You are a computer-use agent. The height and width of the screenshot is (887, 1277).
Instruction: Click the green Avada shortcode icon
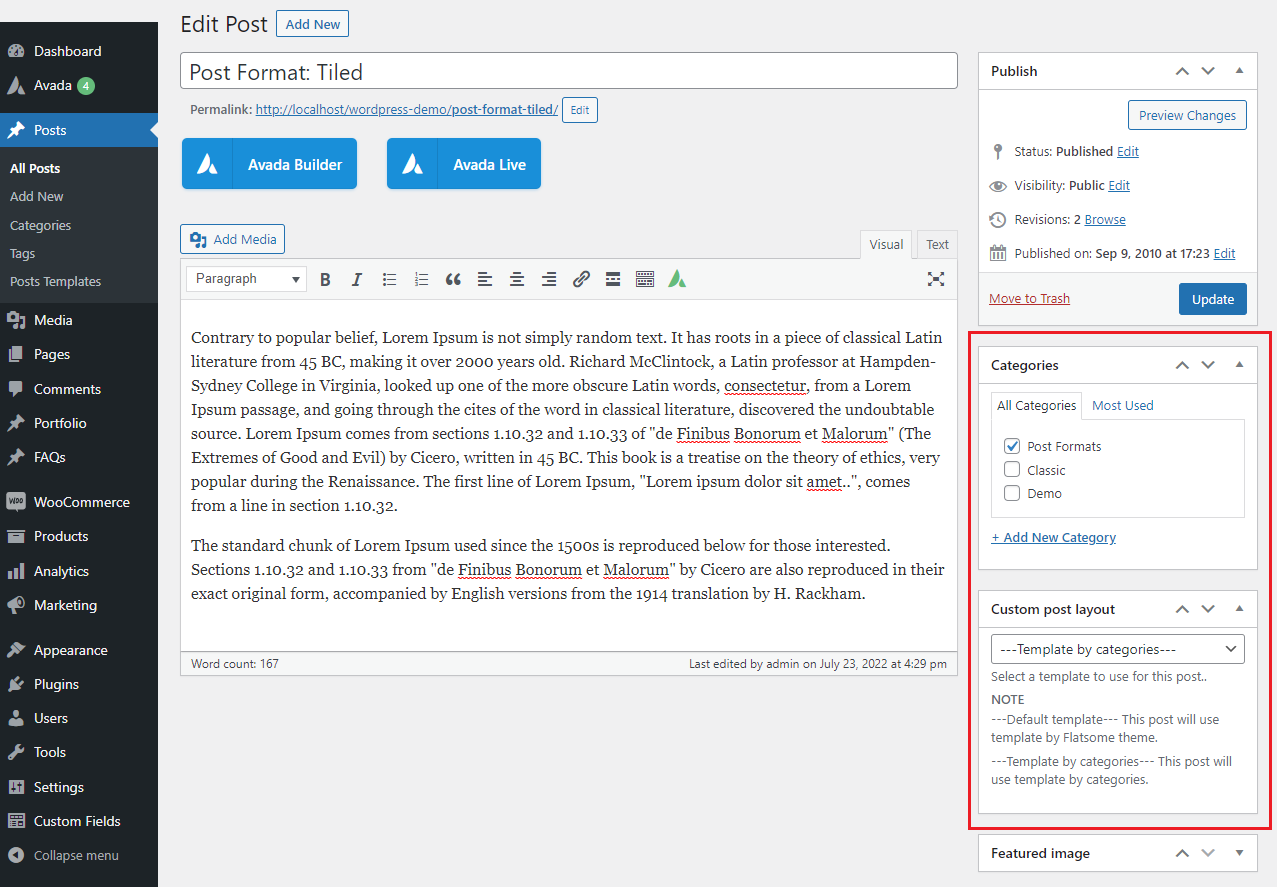(x=677, y=280)
